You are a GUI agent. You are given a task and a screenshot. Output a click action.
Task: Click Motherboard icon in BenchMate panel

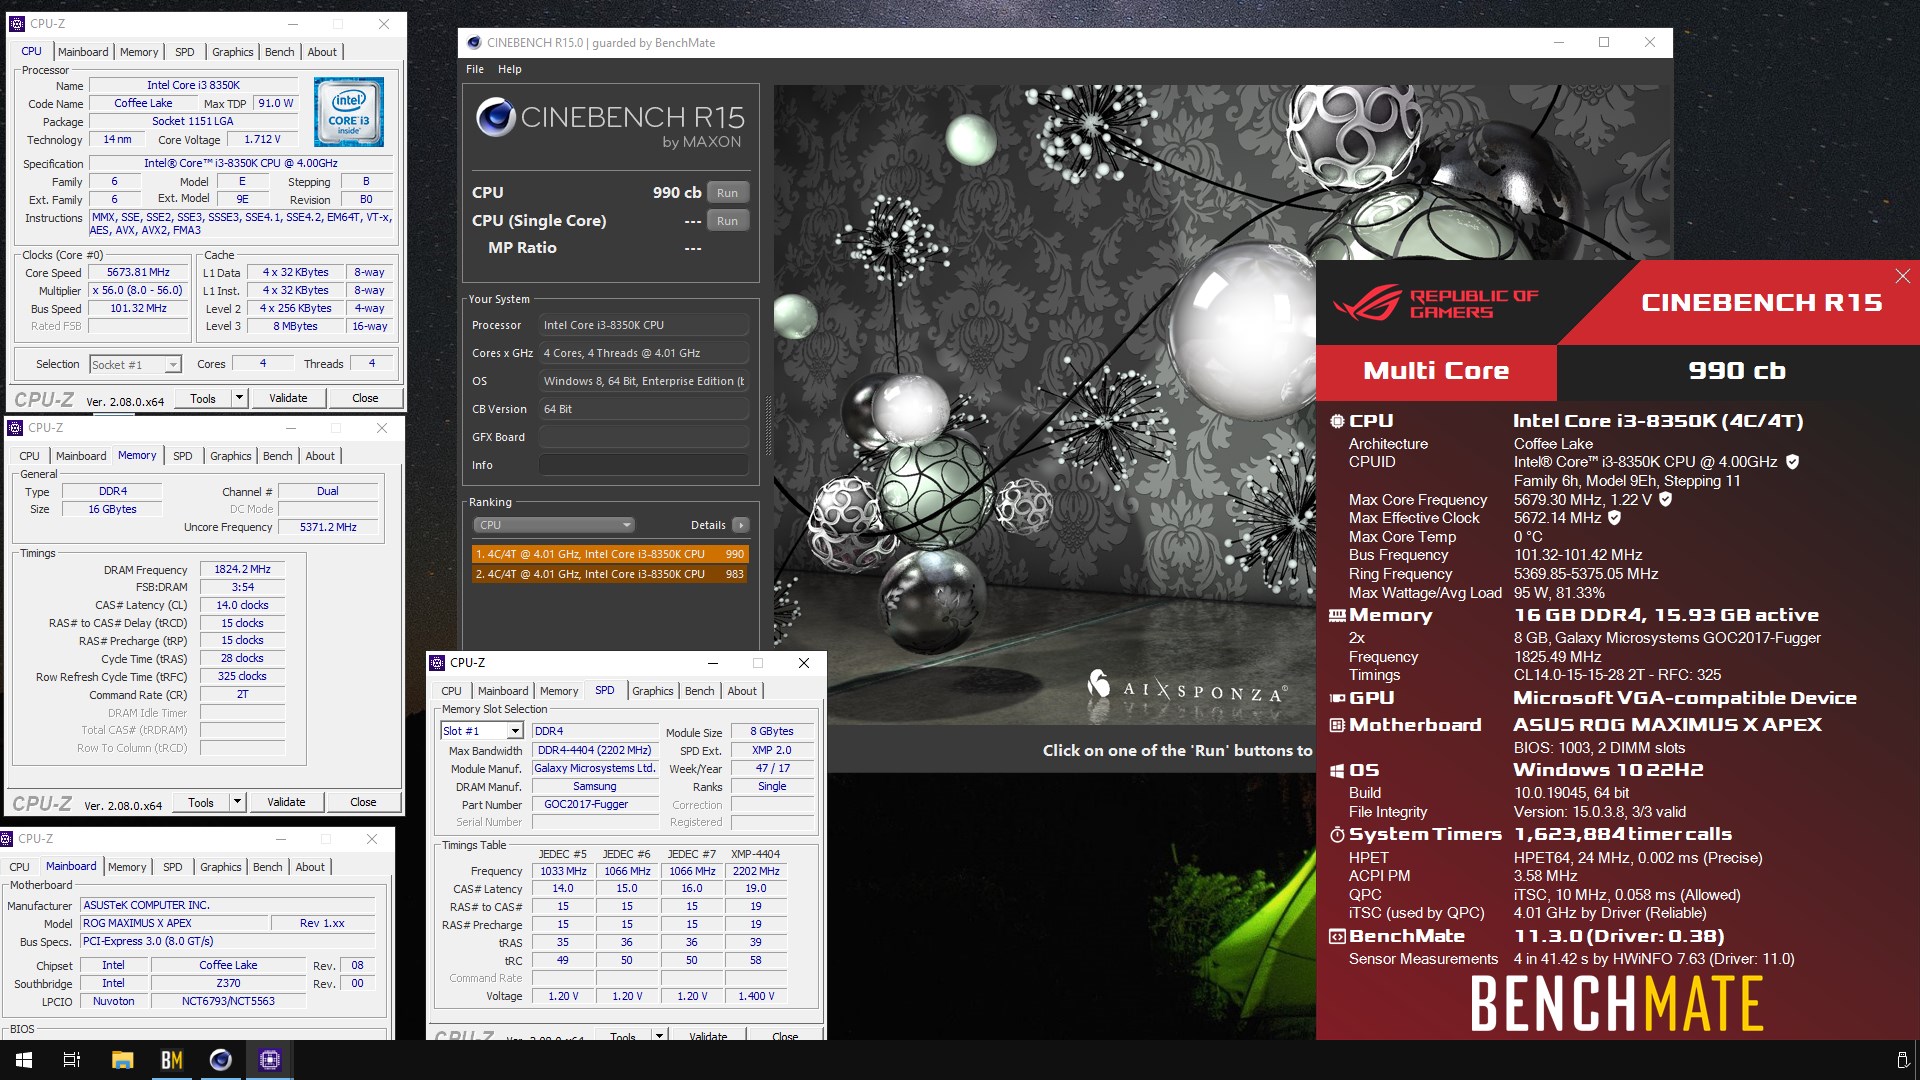click(x=1337, y=725)
